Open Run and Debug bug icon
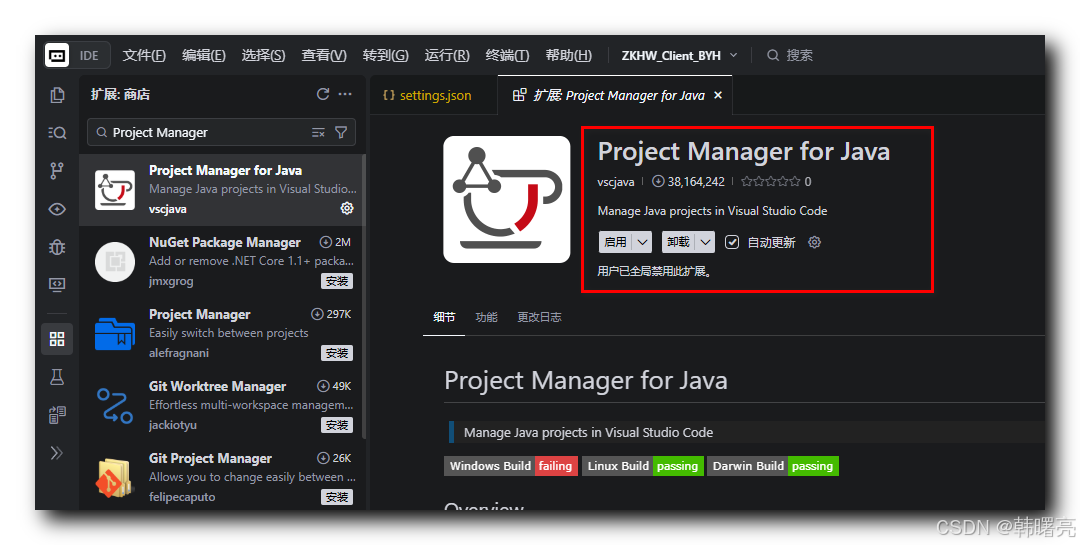 click(x=57, y=247)
